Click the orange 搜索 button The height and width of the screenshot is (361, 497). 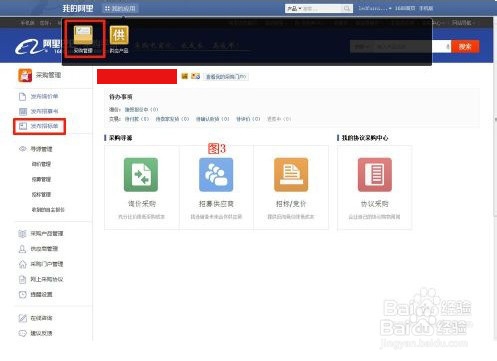(466, 47)
